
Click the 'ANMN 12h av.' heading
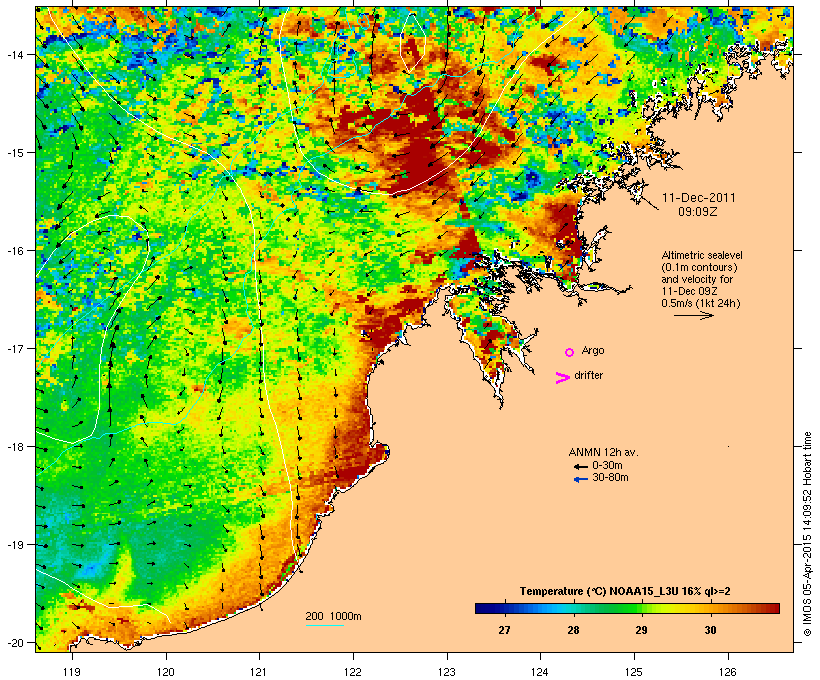pyautogui.click(x=603, y=452)
